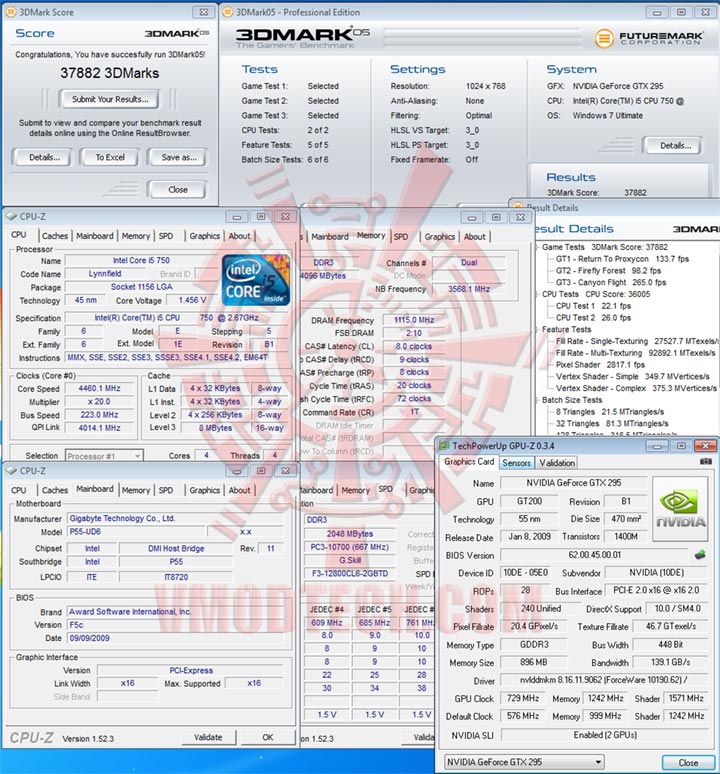Select the Game Tests tree node

tap(563, 247)
